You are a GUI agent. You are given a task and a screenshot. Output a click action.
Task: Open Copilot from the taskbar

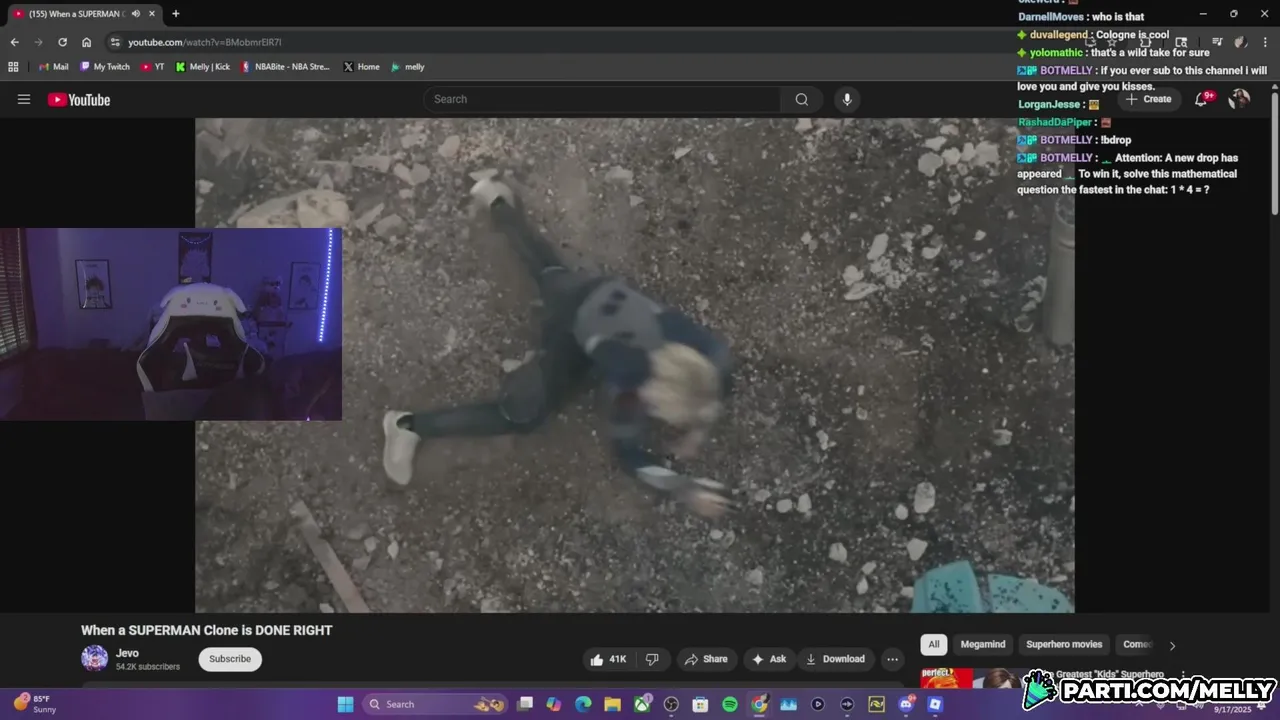(554, 704)
